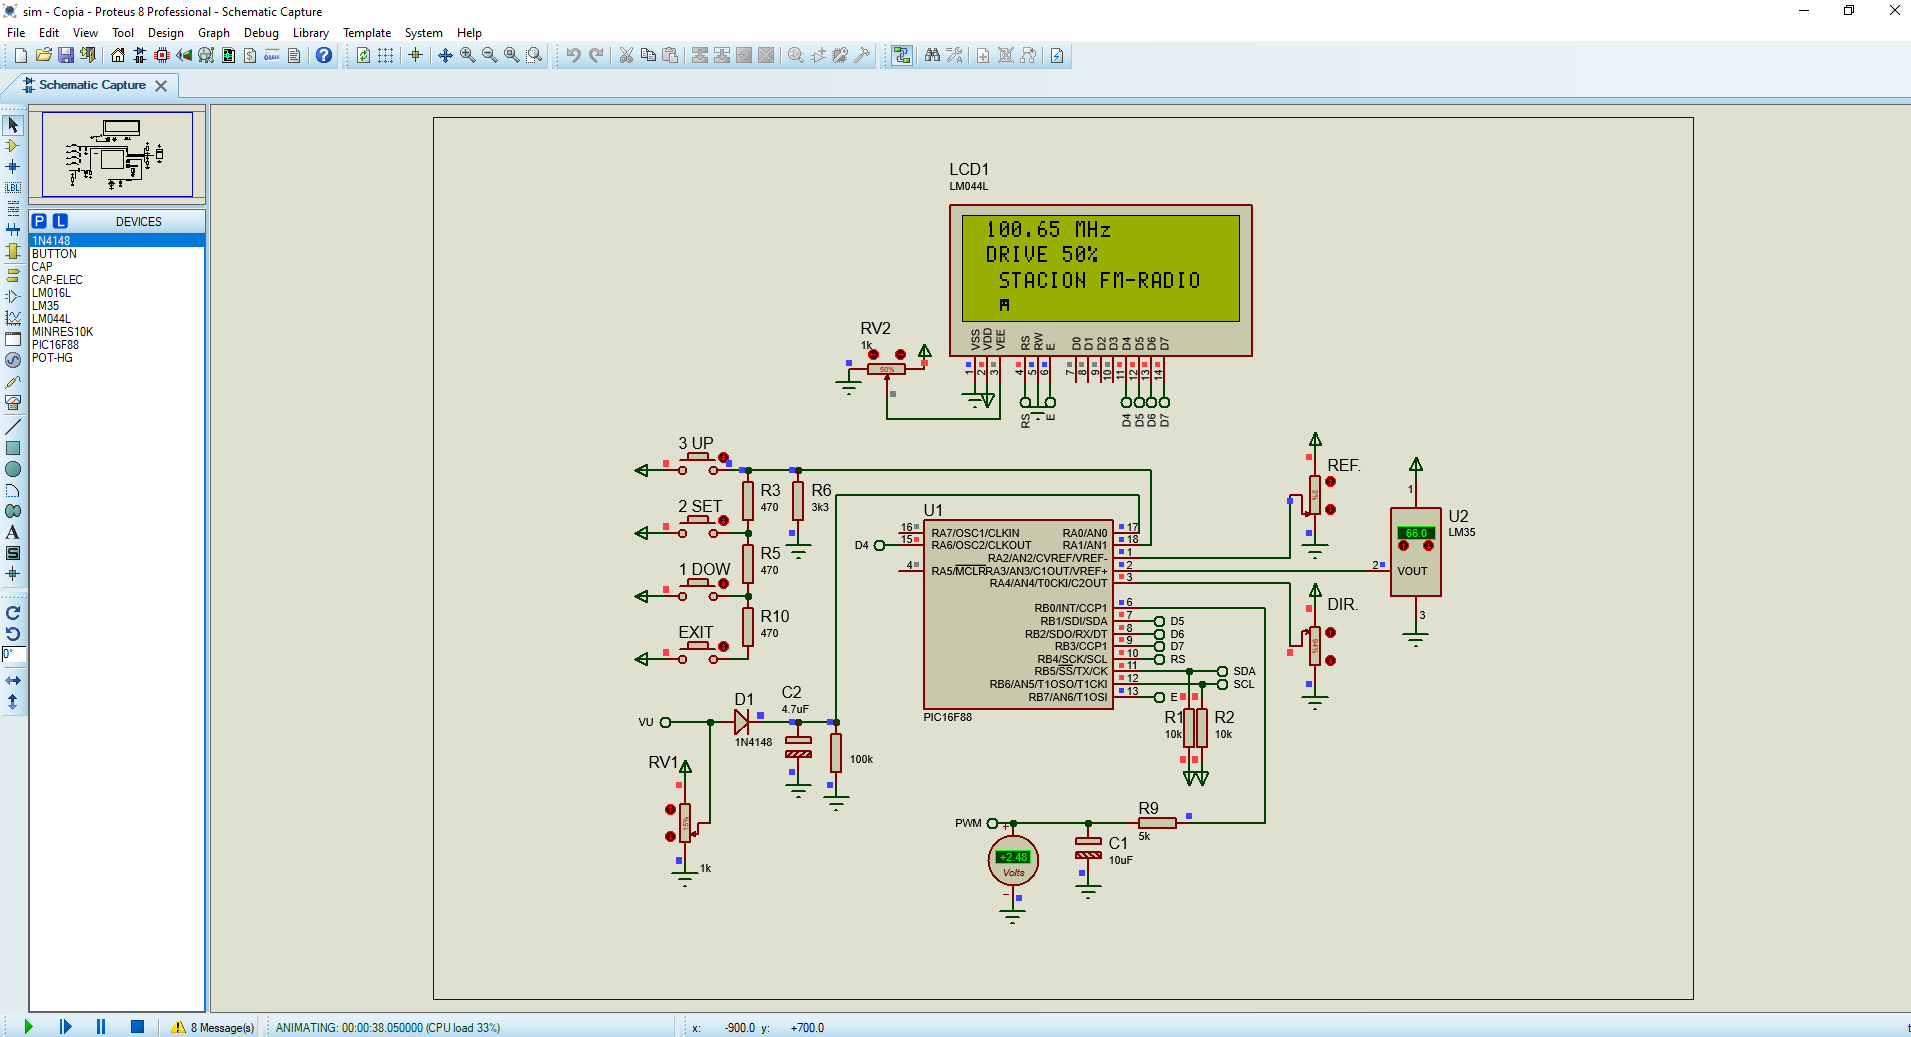This screenshot has height=1037, width=1911.
Task: Stop the simulation with the square button
Action: click(138, 1026)
